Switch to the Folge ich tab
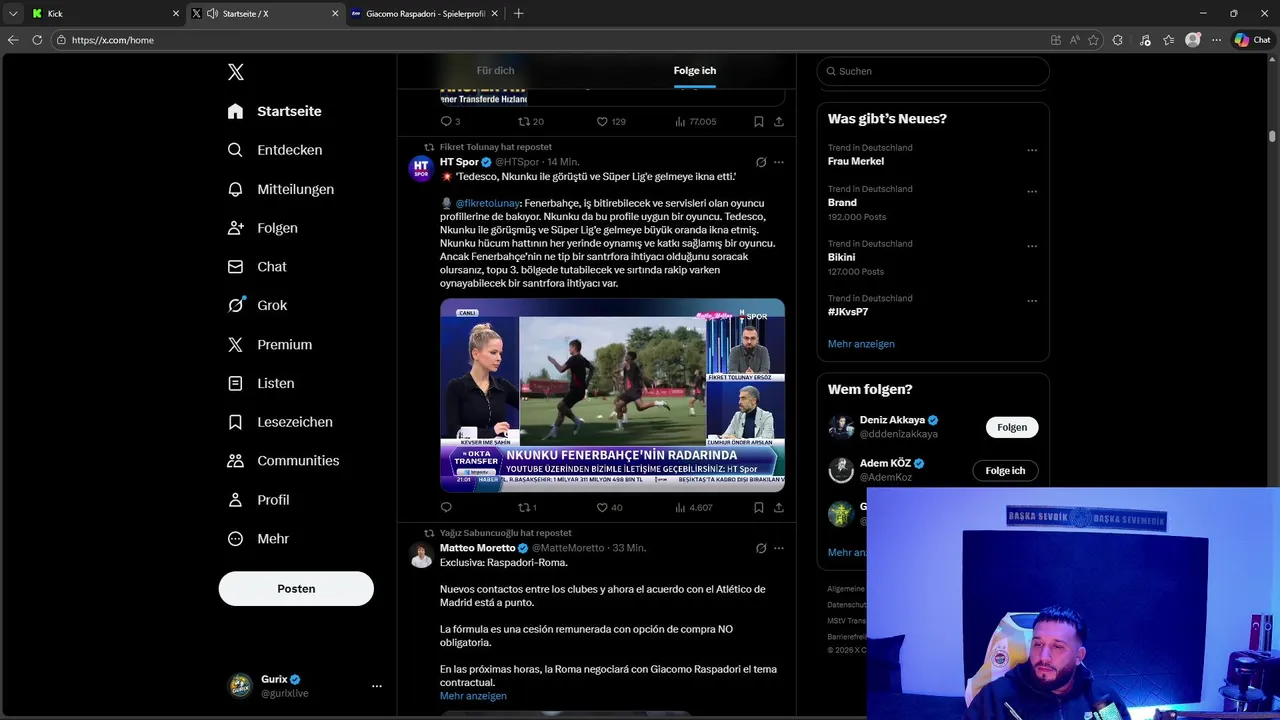The height and width of the screenshot is (720, 1280). [694, 71]
